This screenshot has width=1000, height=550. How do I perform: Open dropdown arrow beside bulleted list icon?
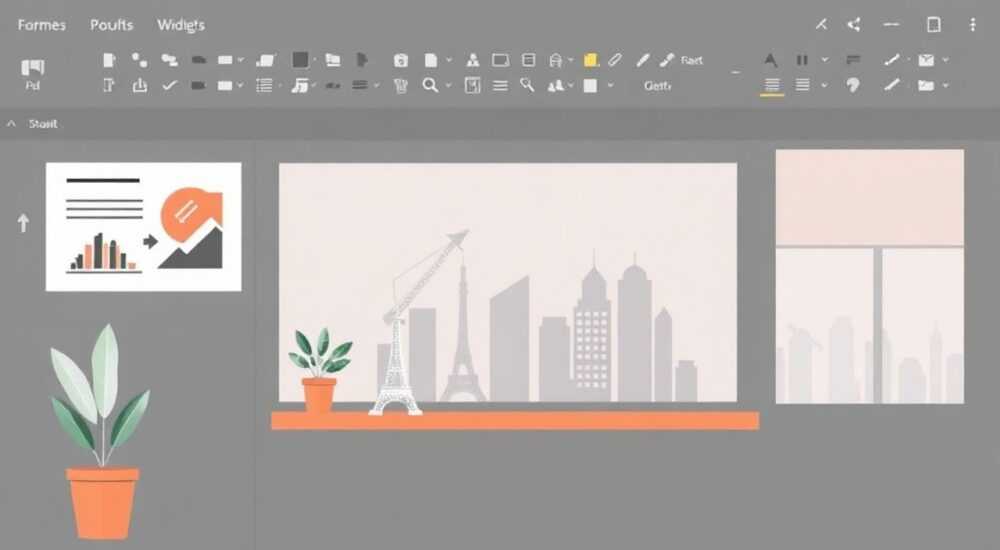click(279, 85)
